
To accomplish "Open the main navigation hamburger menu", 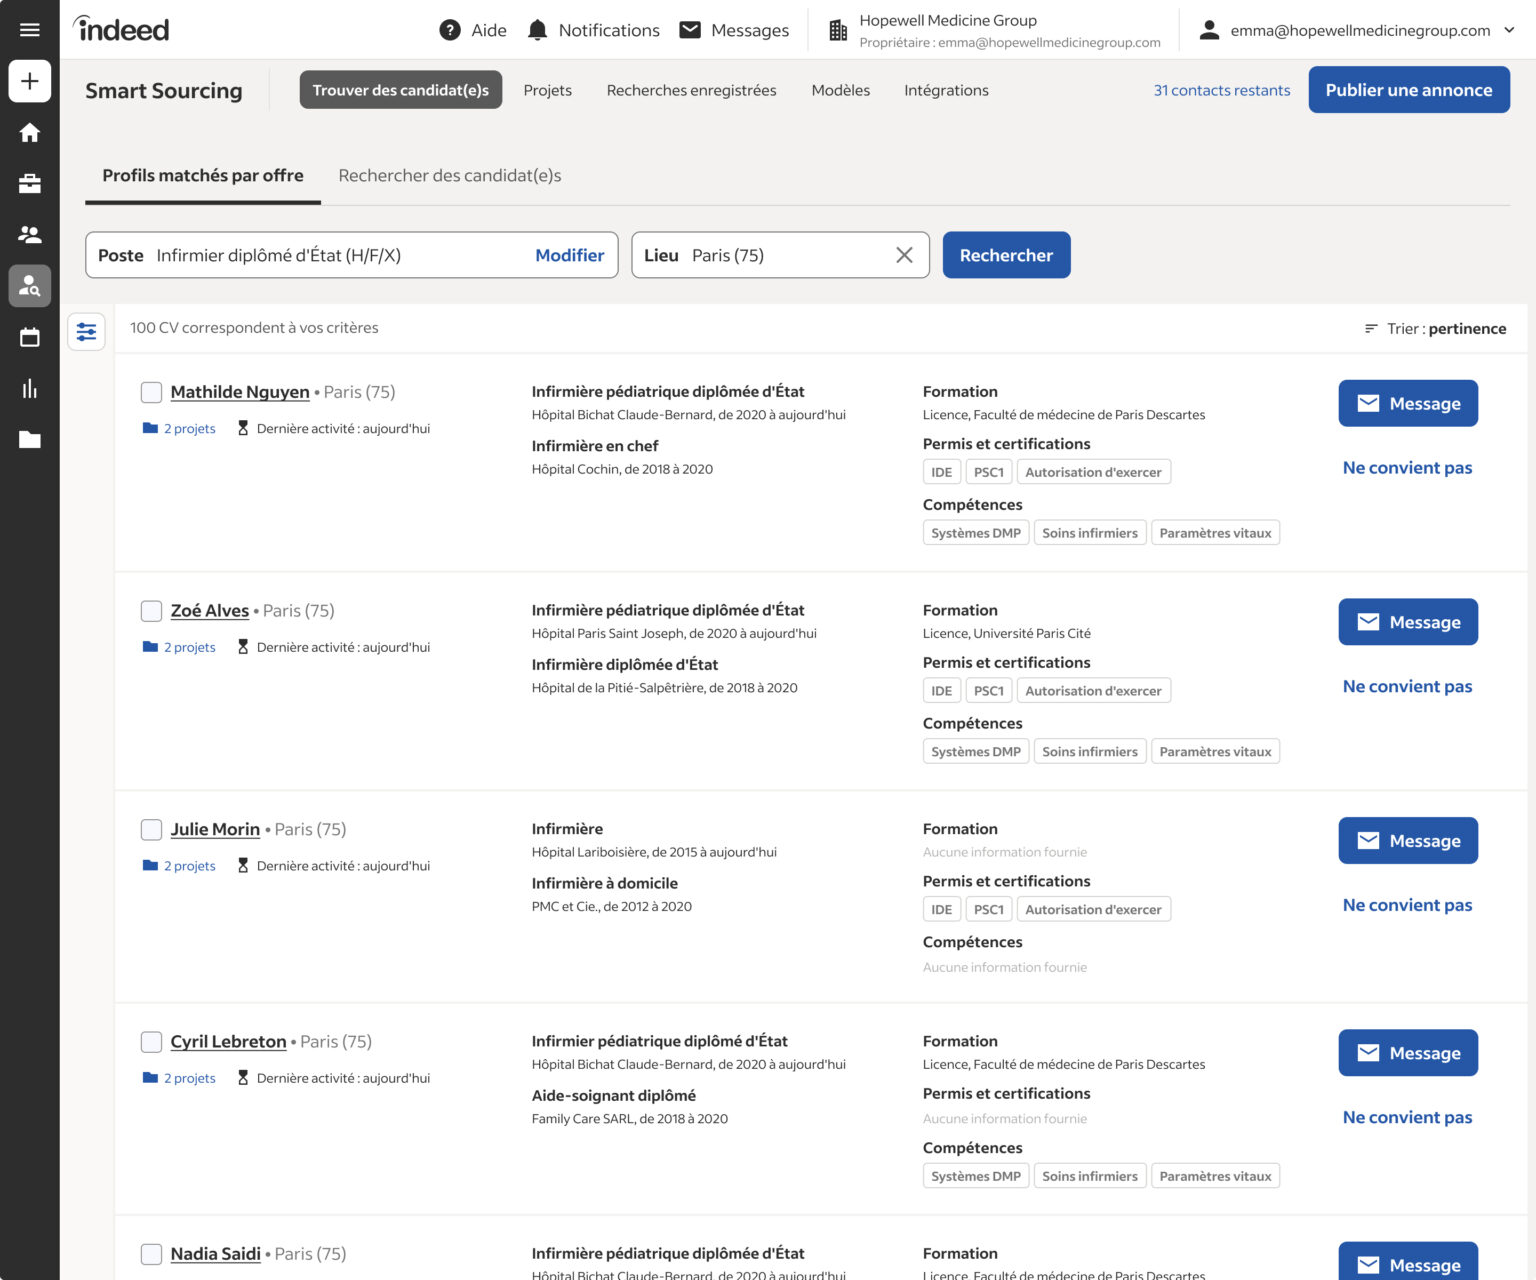I will pos(29,29).
